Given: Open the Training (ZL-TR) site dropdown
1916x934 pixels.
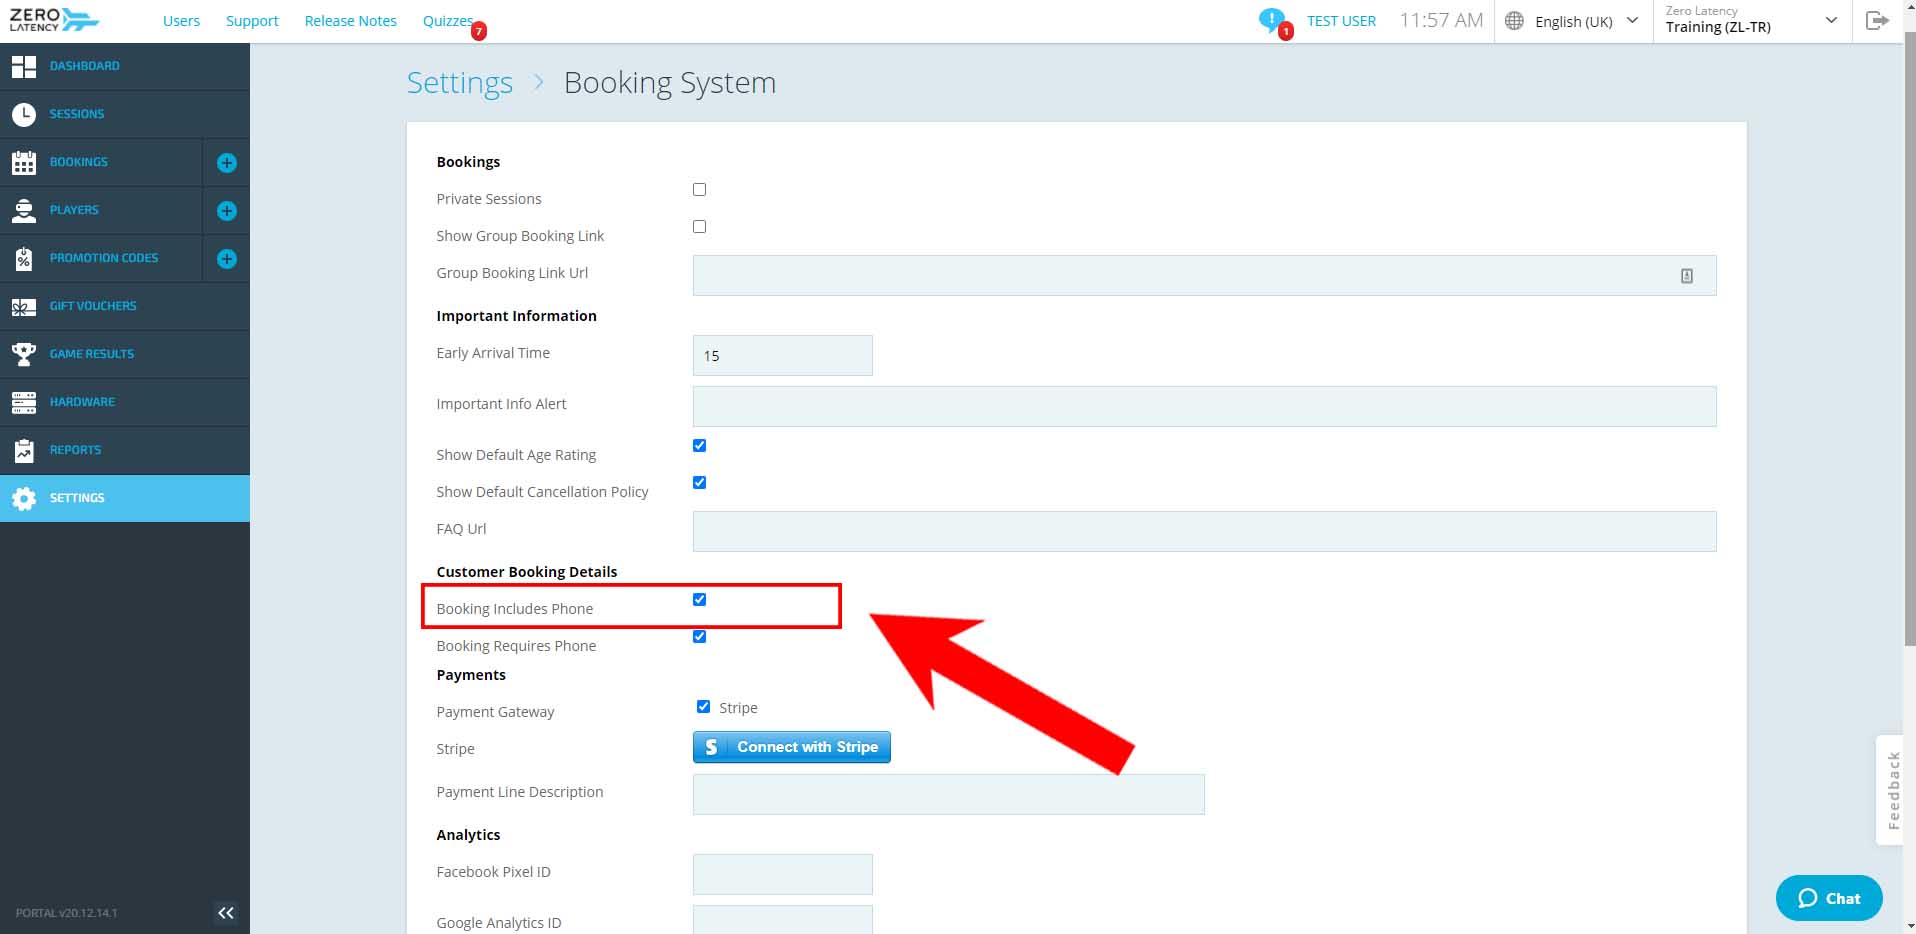Looking at the screenshot, I should [1752, 20].
